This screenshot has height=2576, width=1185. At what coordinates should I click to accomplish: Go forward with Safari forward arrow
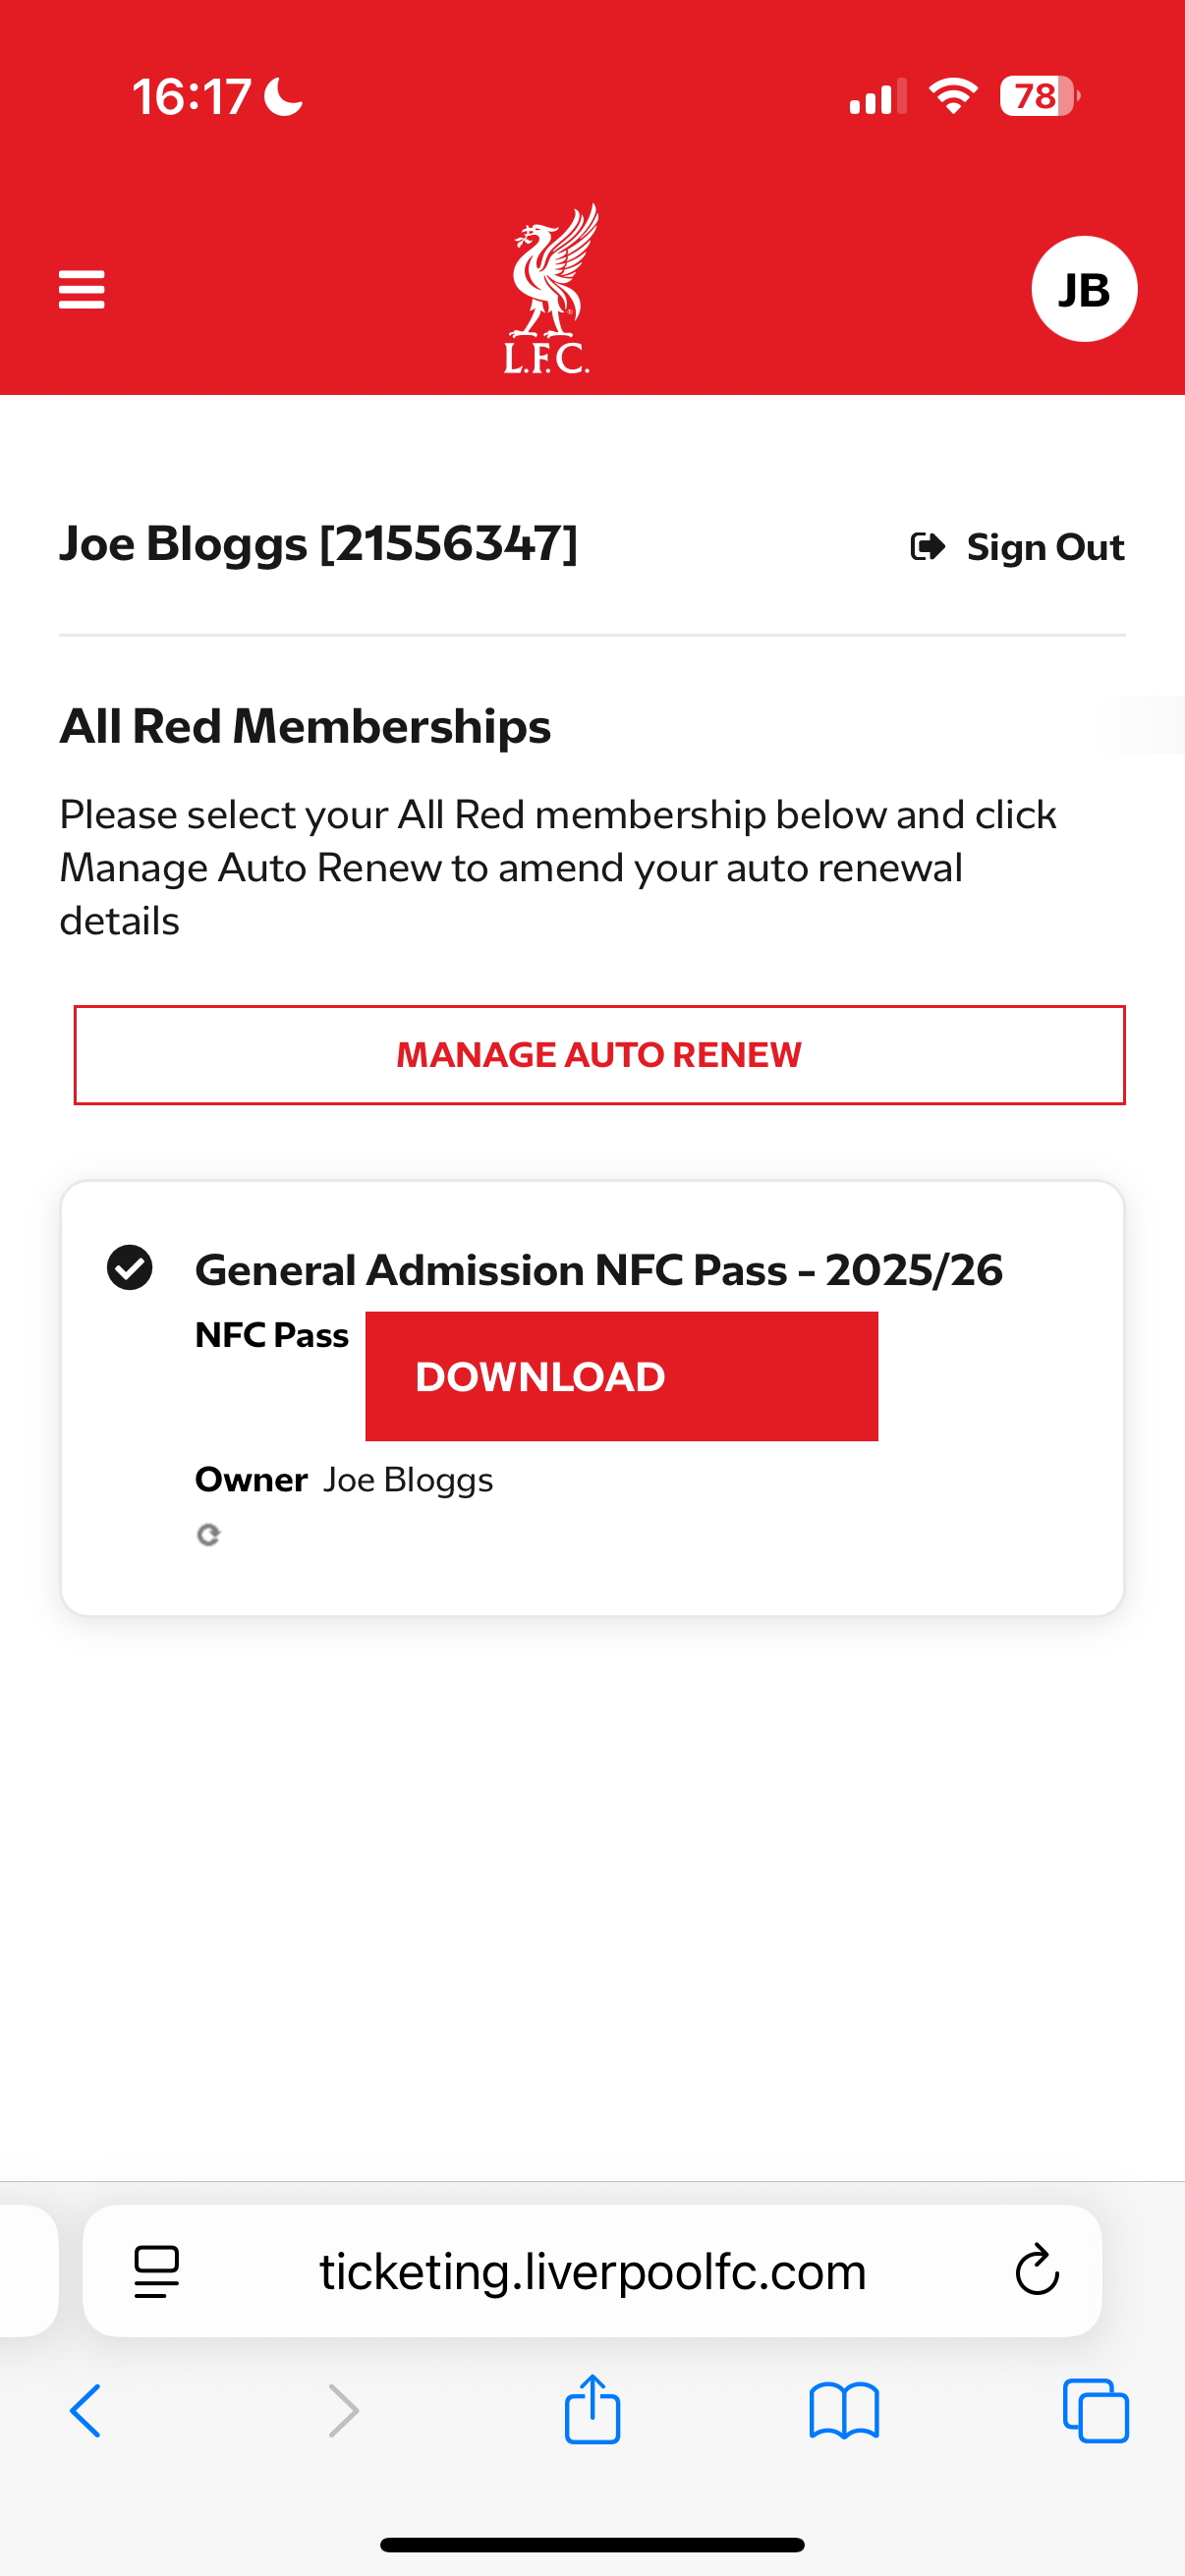343,2410
